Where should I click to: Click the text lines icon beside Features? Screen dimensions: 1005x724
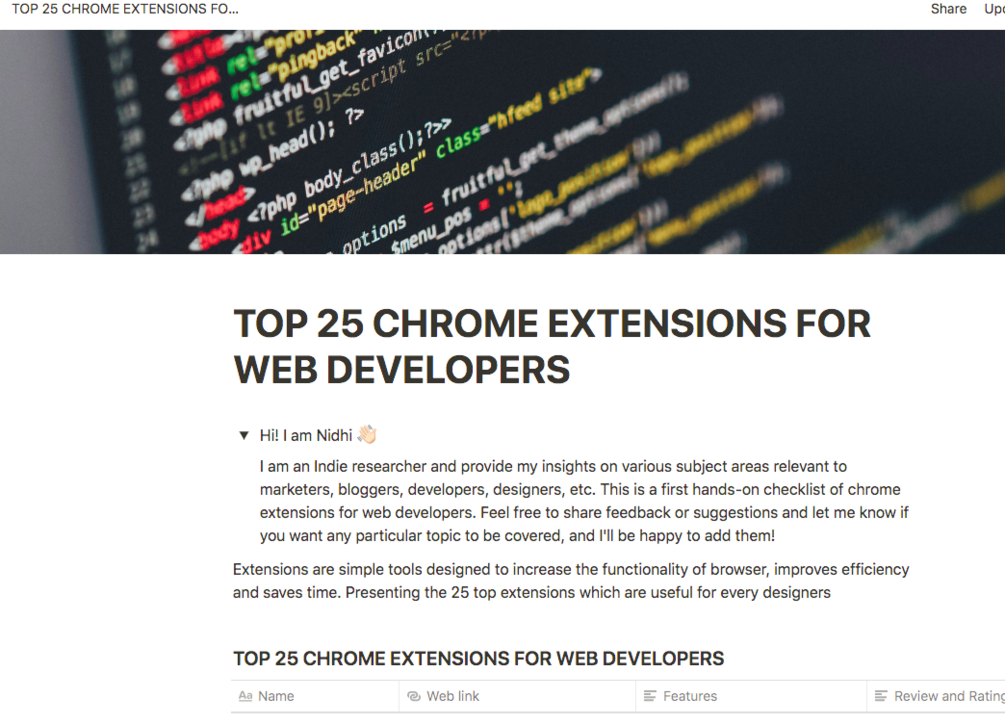[650, 696]
